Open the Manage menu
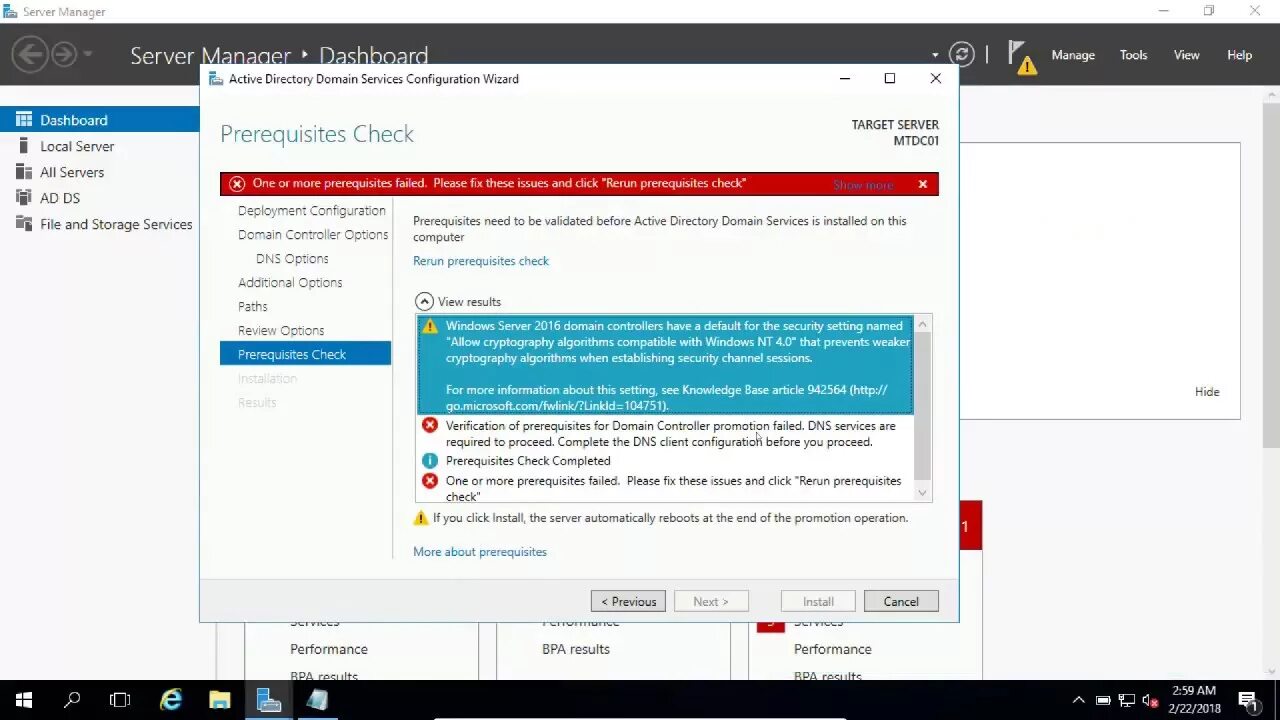Image resolution: width=1280 pixels, height=720 pixels. click(x=1073, y=55)
